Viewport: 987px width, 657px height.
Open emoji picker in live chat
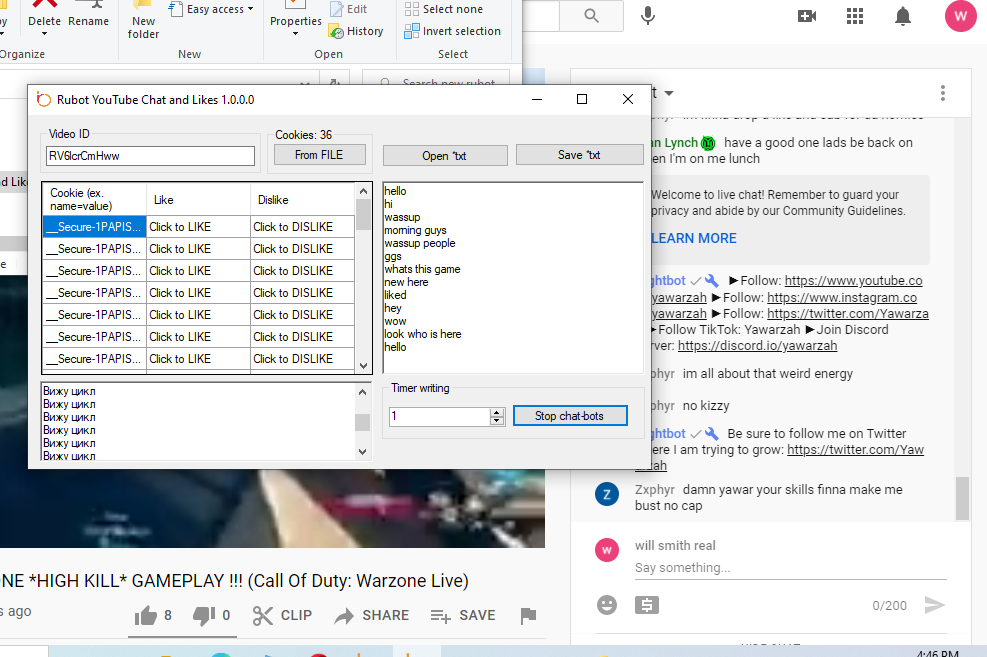point(606,605)
